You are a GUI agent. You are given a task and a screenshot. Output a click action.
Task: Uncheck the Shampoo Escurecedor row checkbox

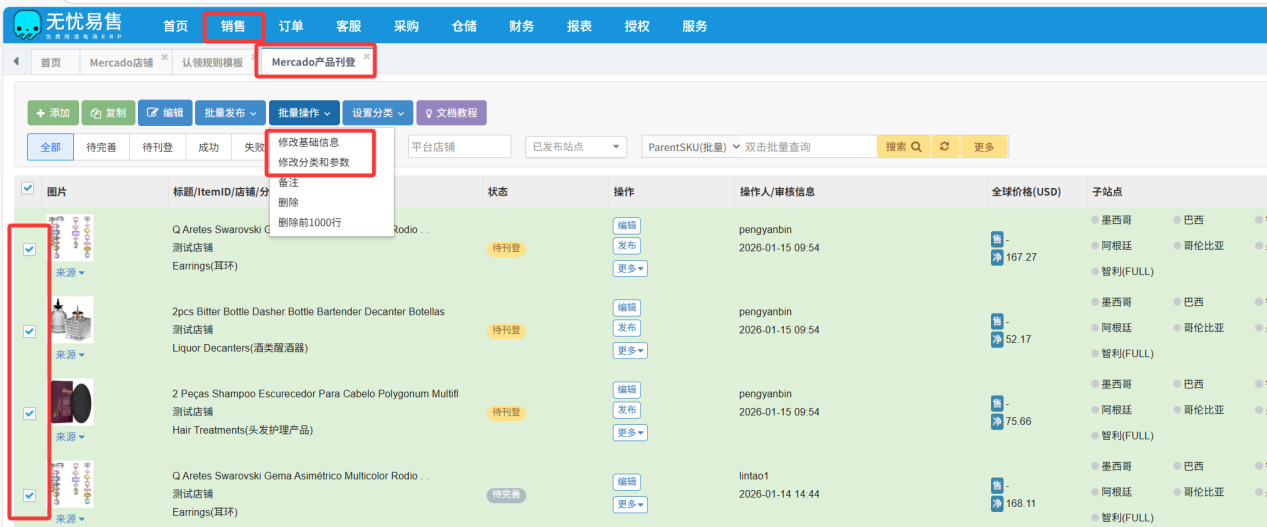coord(29,413)
